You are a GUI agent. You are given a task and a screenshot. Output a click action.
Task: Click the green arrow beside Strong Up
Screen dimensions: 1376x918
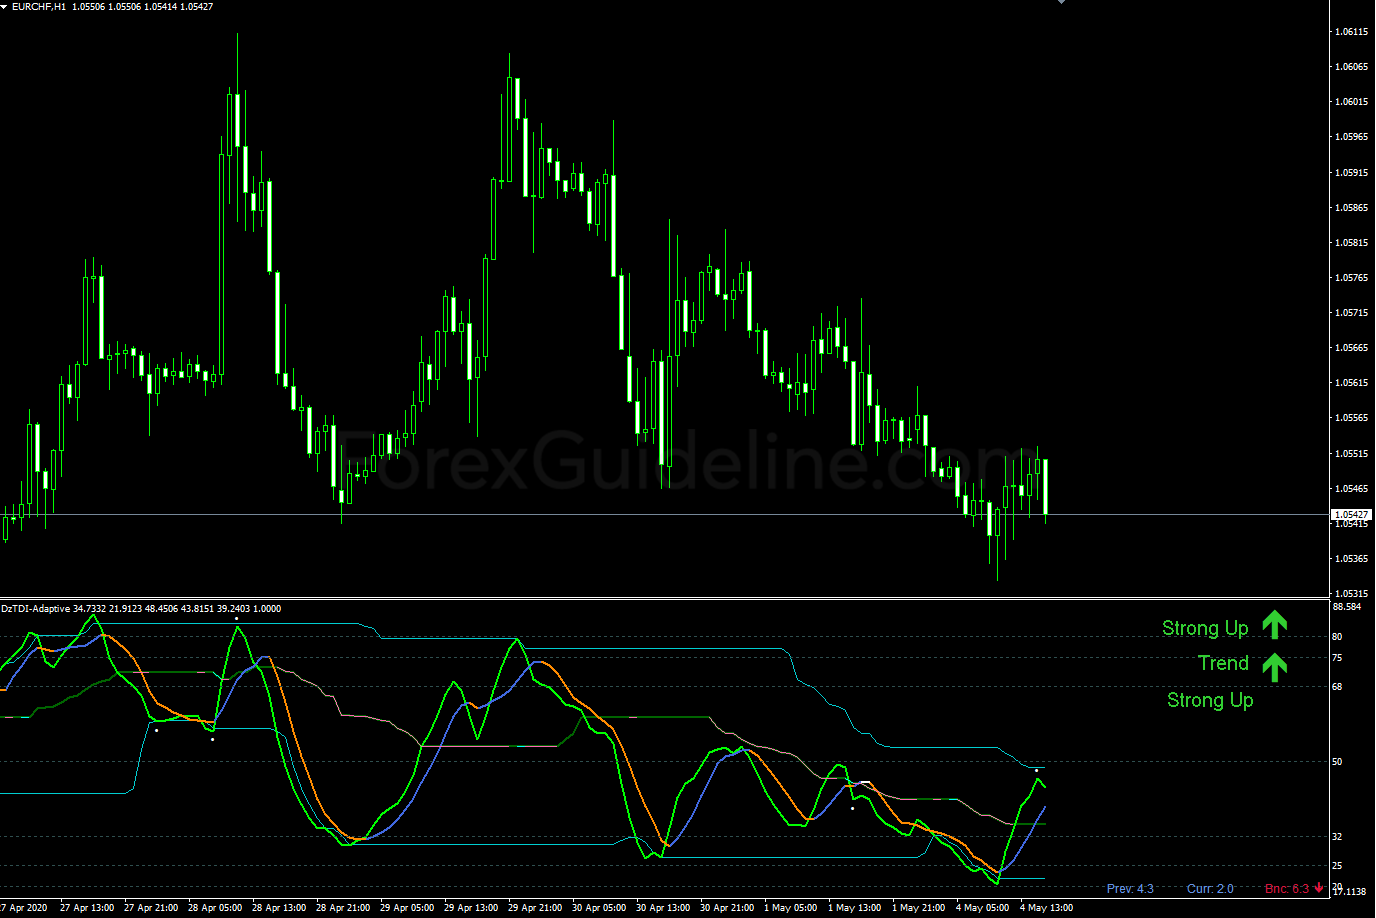pos(1274,625)
